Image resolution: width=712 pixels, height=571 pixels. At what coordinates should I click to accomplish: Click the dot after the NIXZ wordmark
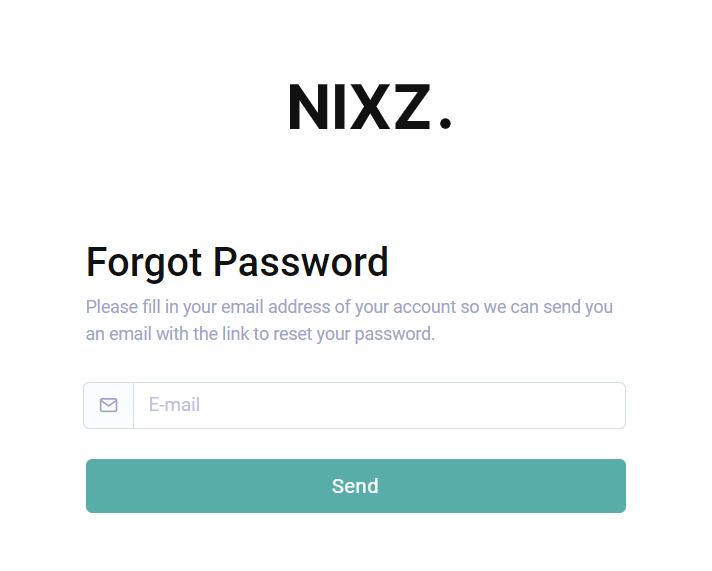pos(445,123)
